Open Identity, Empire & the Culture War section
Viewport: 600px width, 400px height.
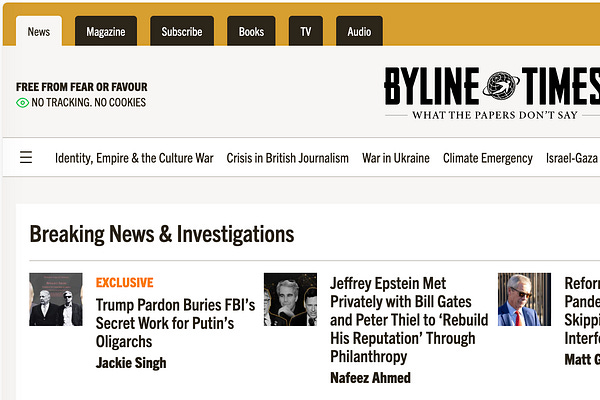point(134,158)
